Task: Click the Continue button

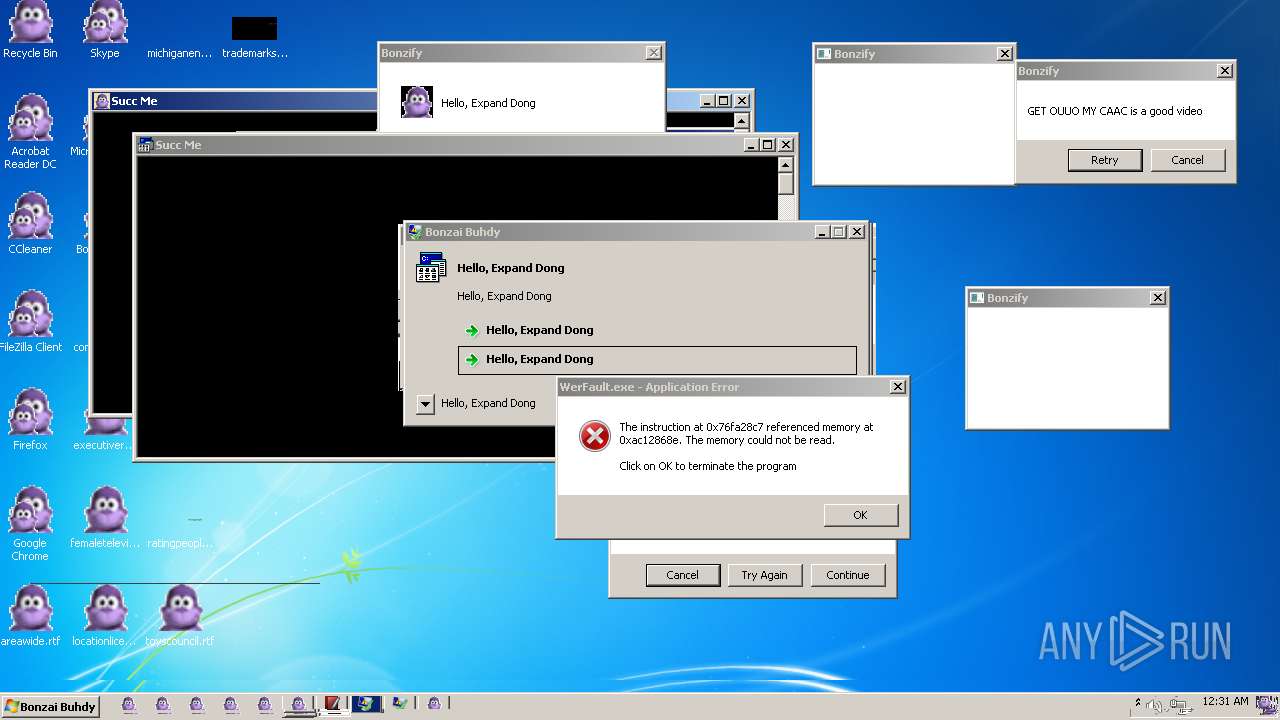Action: (848, 575)
